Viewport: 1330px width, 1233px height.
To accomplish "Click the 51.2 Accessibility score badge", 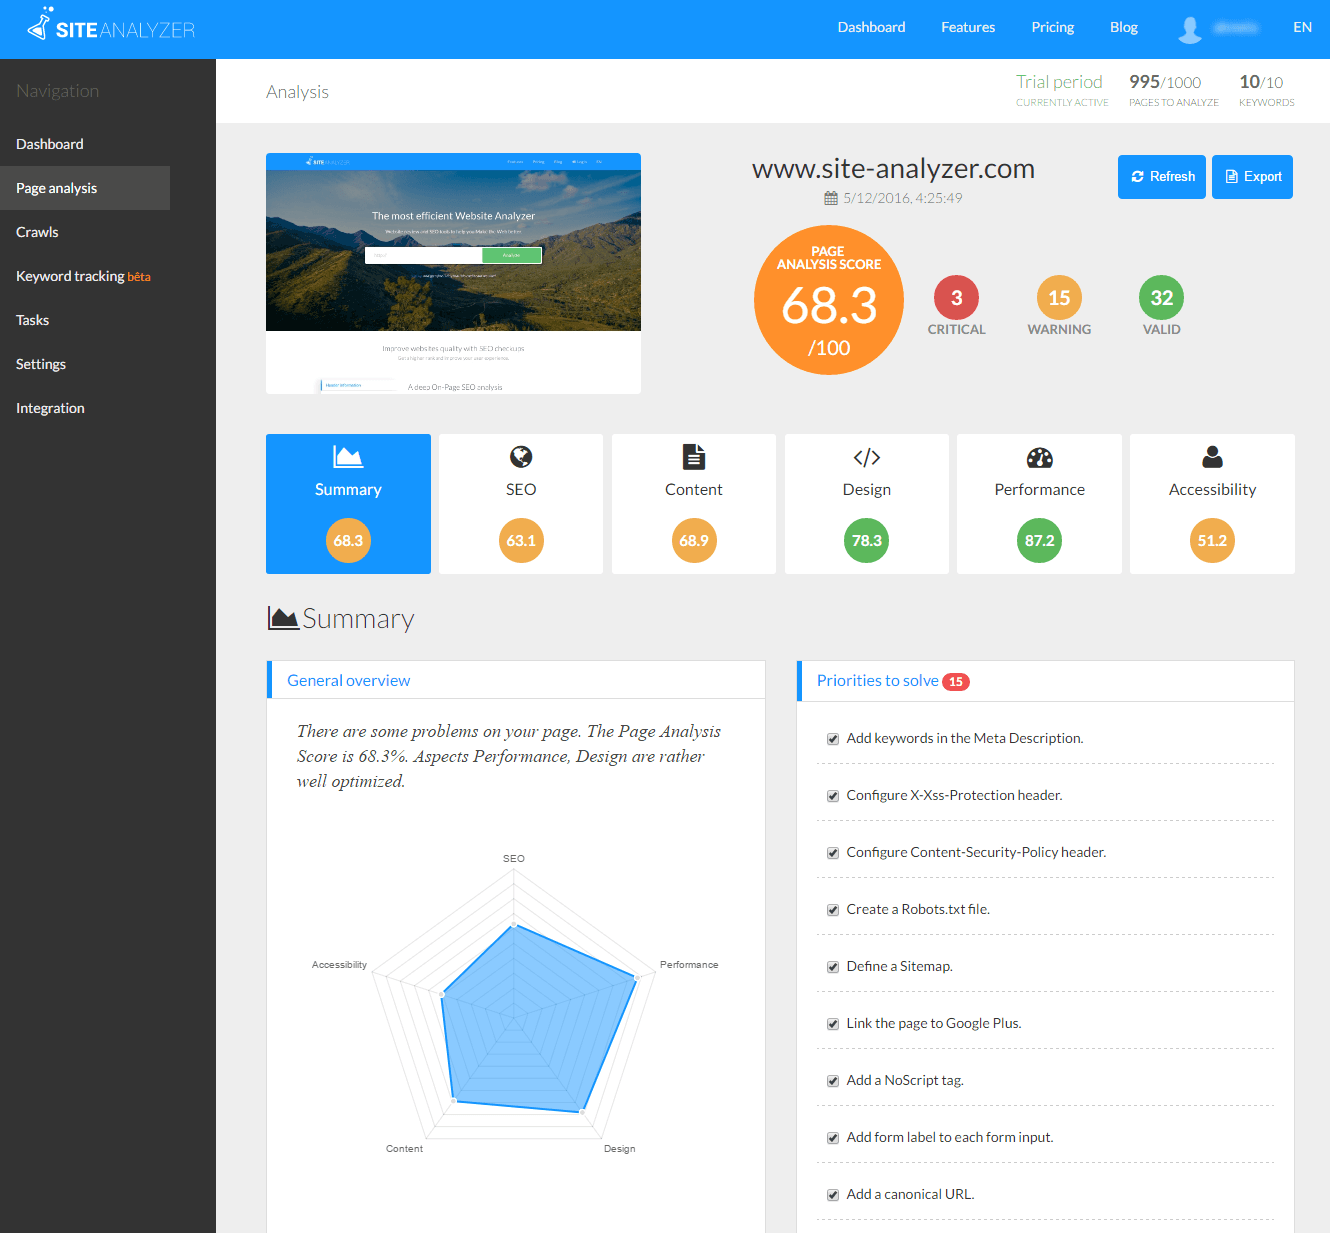I will coord(1212,540).
